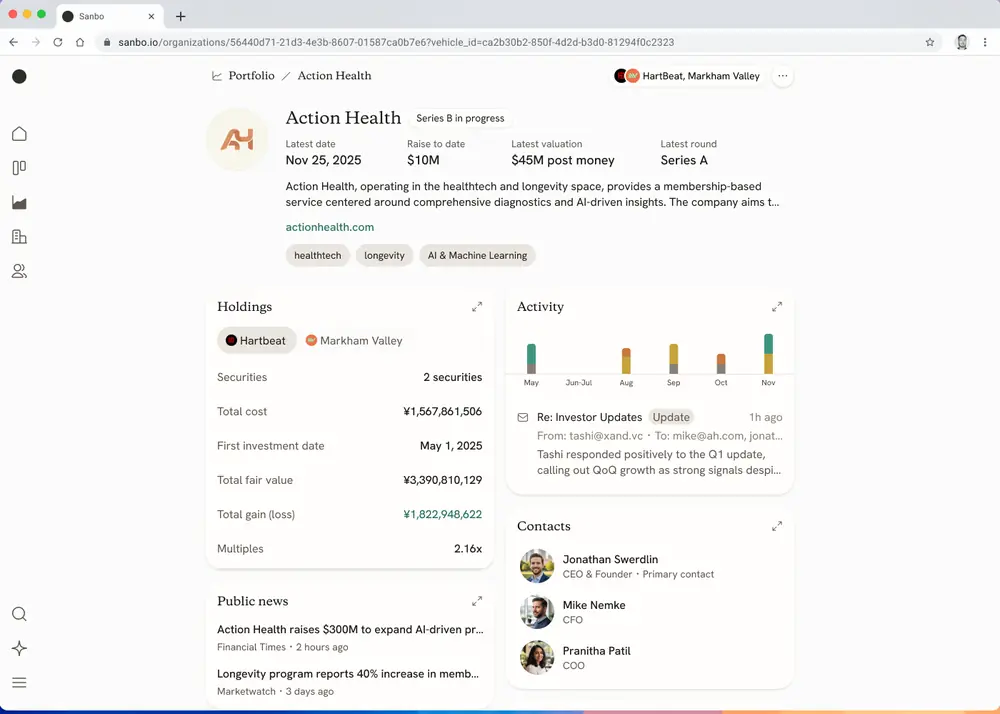Click Mike Nemke's profile photo
Image resolution: width=1000 pixels, height=714 pixels.
click(537, 612)
